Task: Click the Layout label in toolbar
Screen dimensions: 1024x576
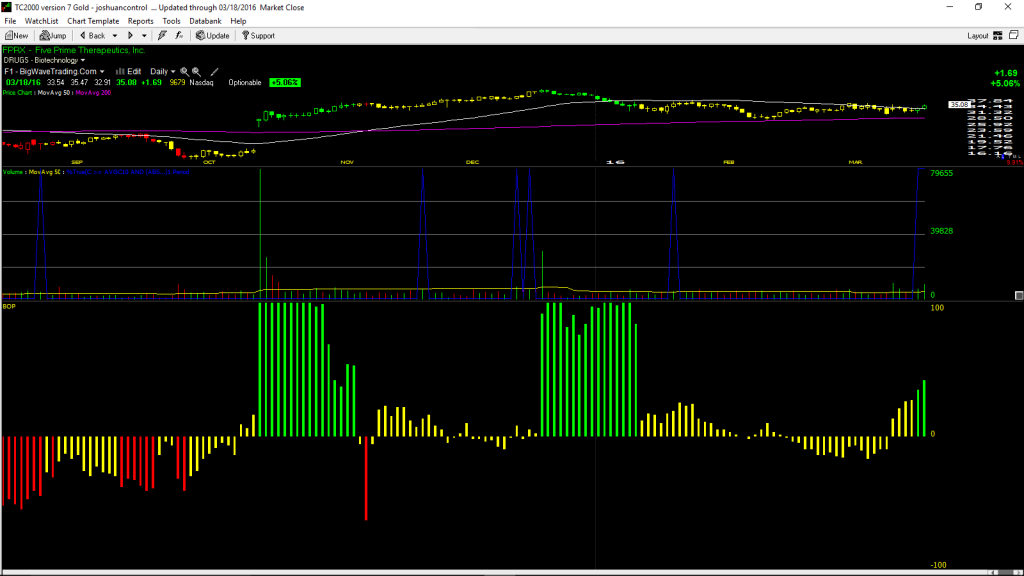Action: [x=978, y=36]
